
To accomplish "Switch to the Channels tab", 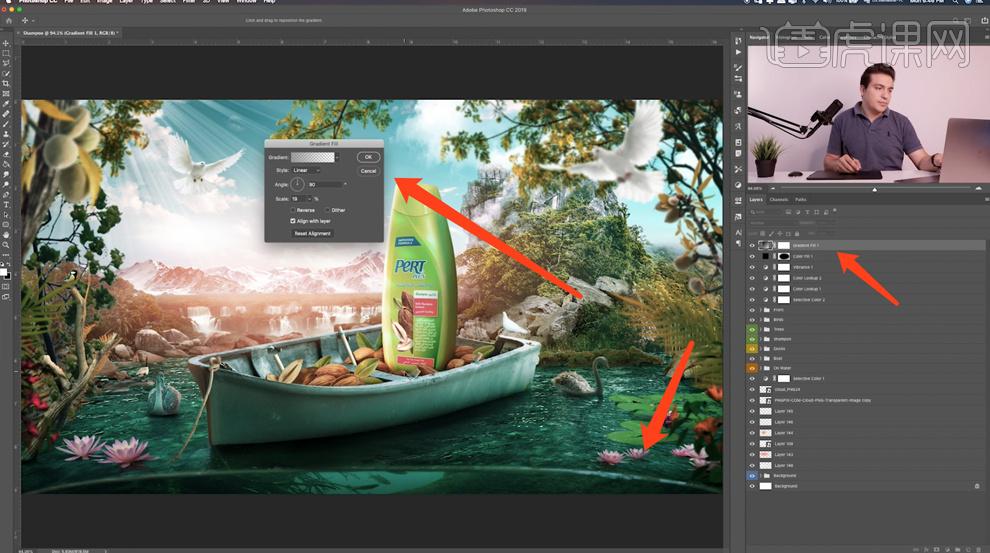I will [779, 199].
